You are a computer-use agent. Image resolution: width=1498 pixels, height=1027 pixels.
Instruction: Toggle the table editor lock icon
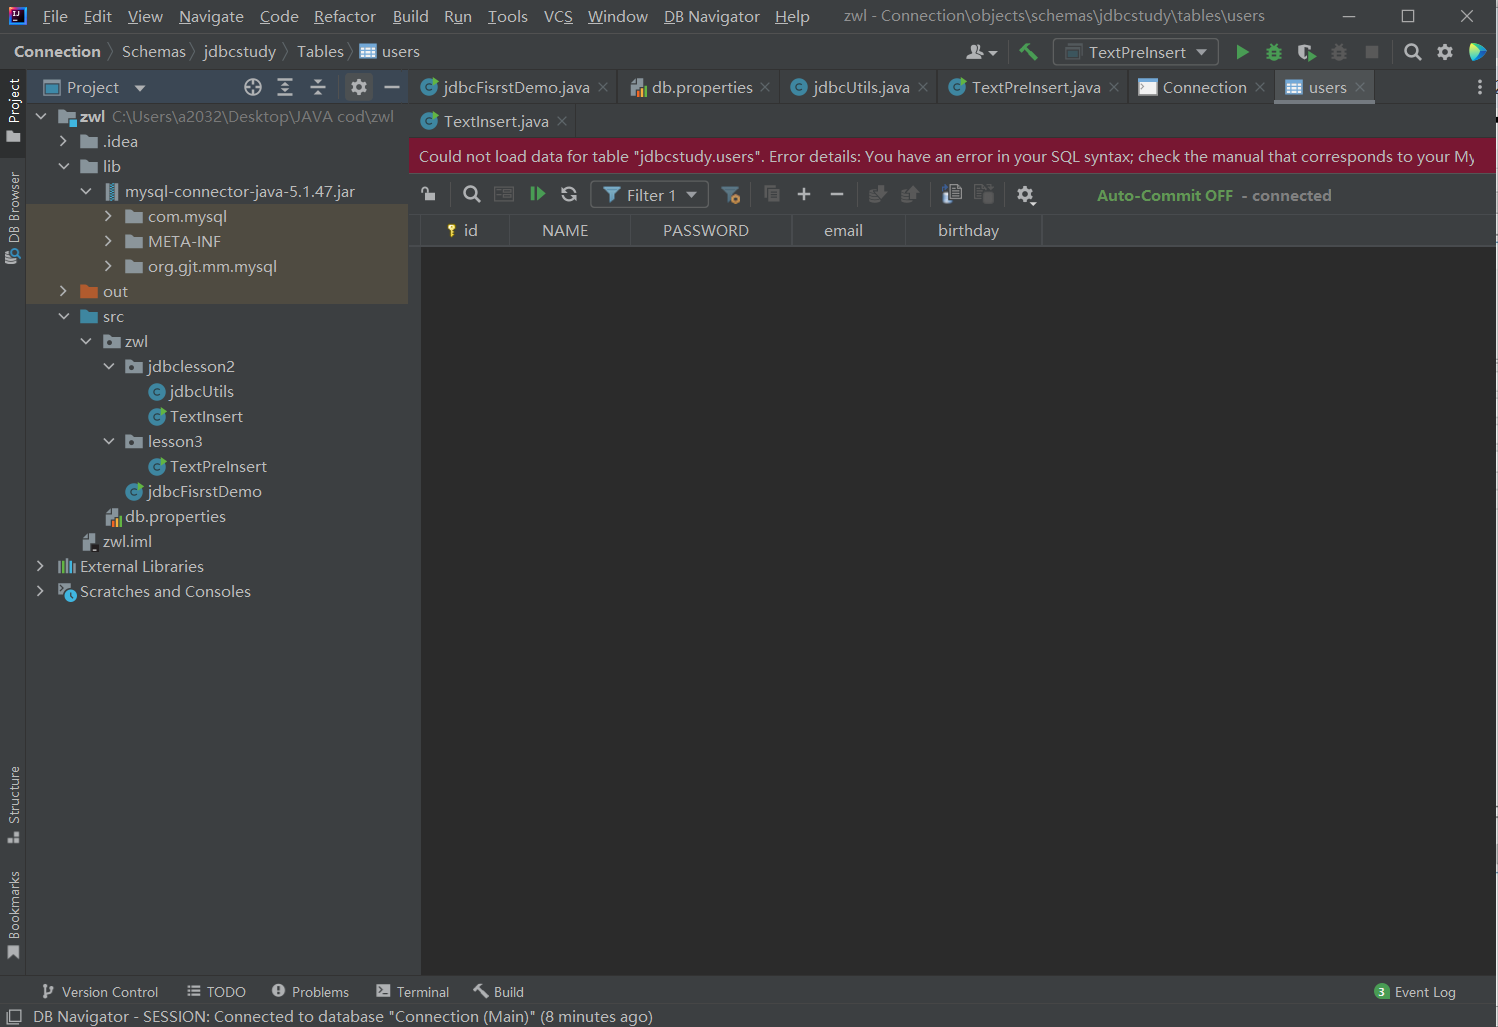pyautogui.click(x=428, y=194)
